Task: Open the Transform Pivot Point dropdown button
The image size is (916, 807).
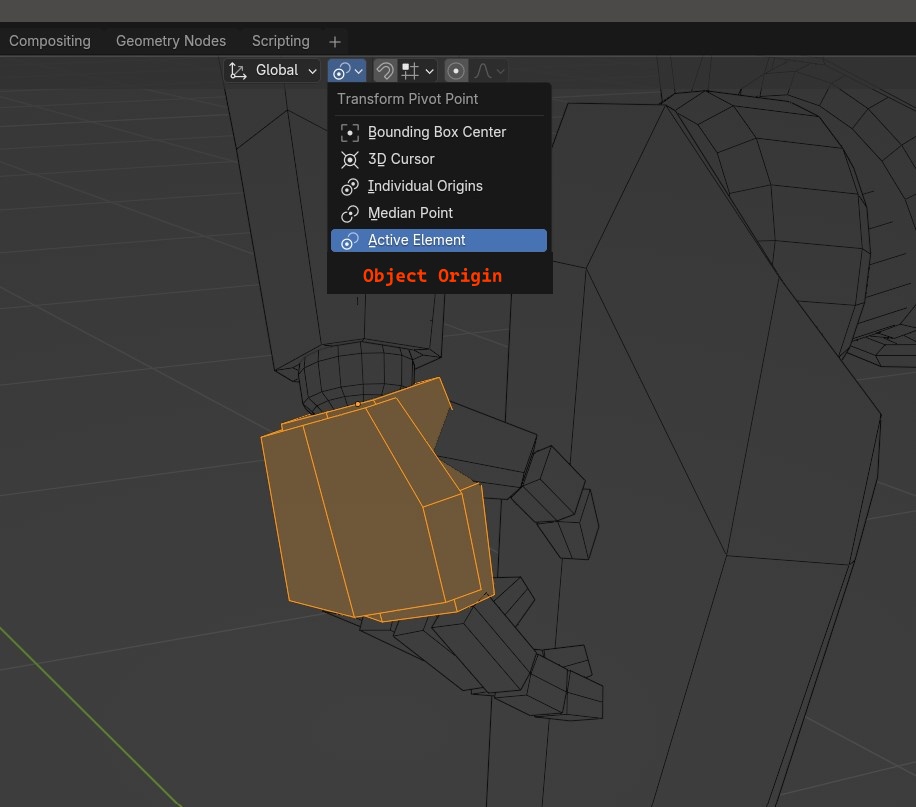Action: 347,71
